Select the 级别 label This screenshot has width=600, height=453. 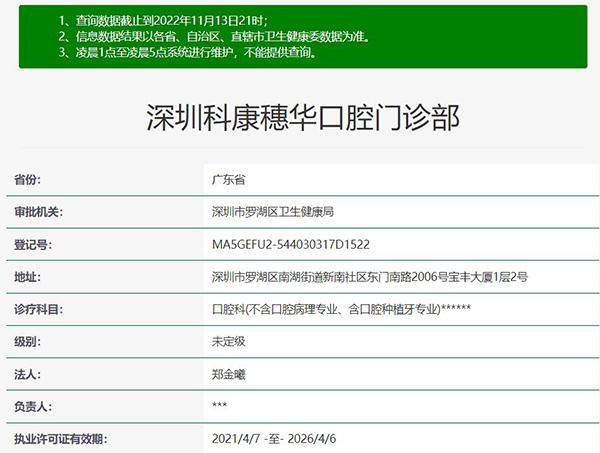[x=27, y=341]
